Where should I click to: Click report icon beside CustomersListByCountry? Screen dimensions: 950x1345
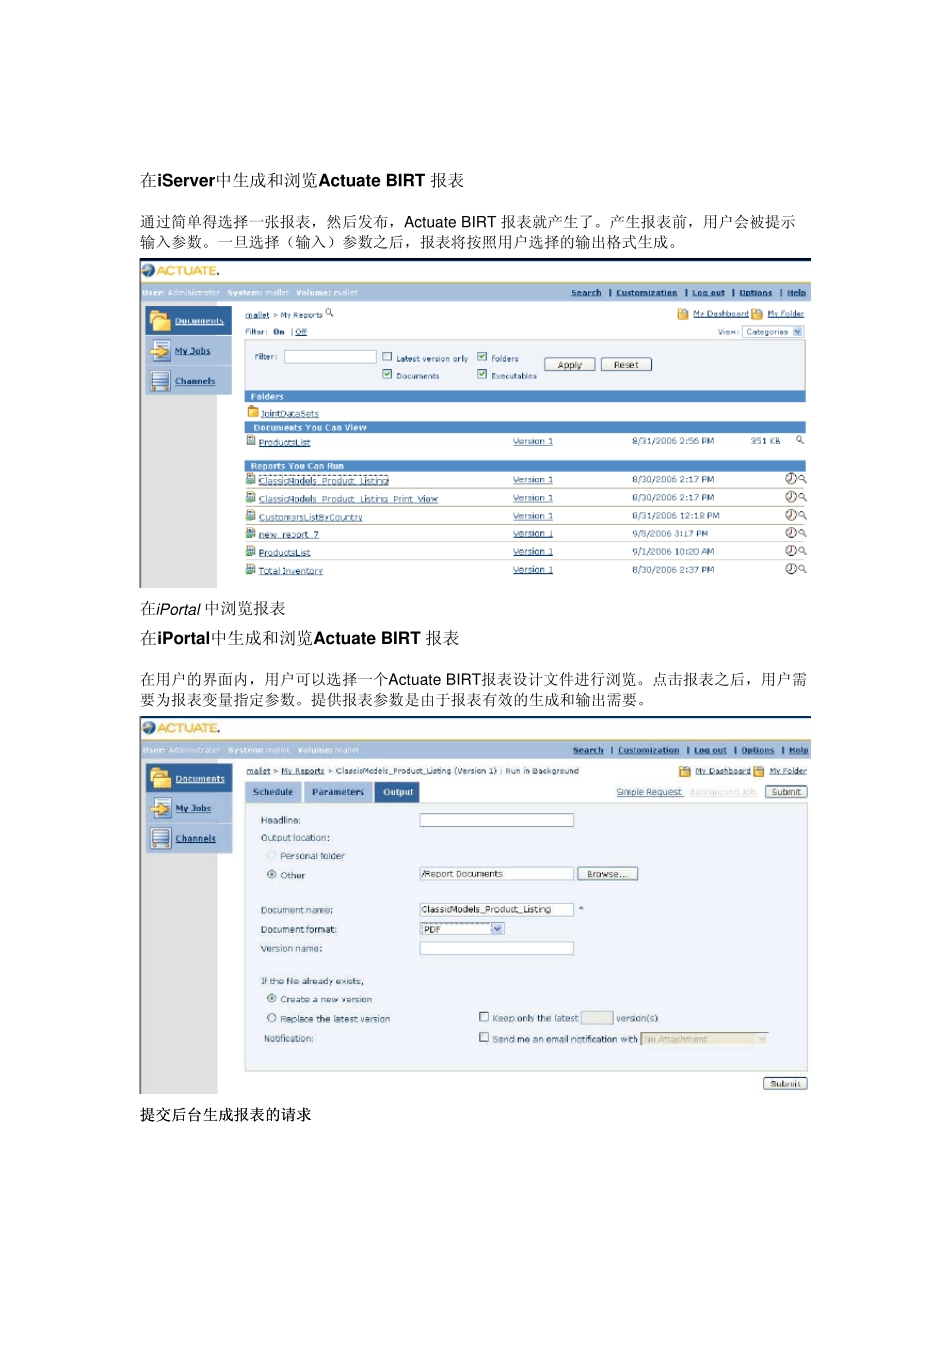click(251, 516)
